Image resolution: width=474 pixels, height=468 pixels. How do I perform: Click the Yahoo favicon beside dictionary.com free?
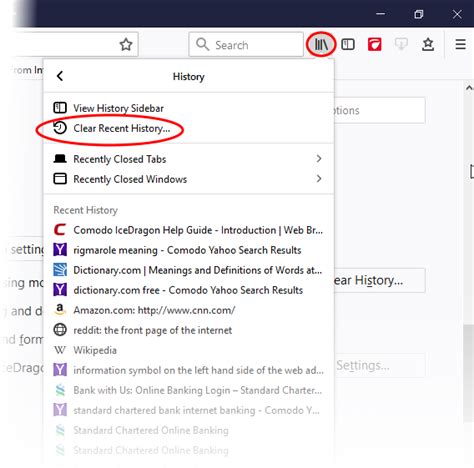(x=60, y=290)
